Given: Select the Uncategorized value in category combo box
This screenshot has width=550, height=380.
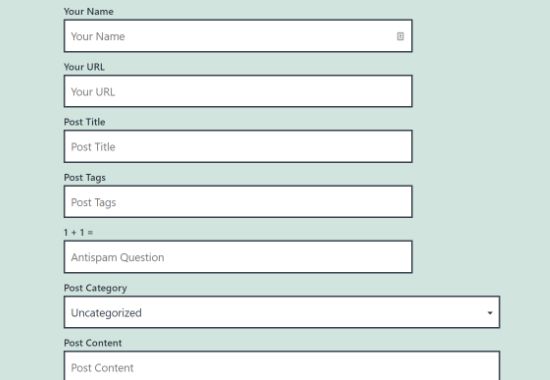Looking at the screenshot, I should 106,313.
